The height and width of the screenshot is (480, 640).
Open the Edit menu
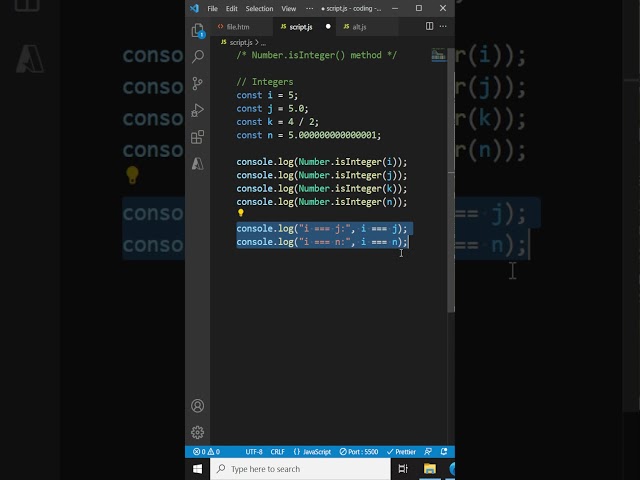click(x=231, y=9)
